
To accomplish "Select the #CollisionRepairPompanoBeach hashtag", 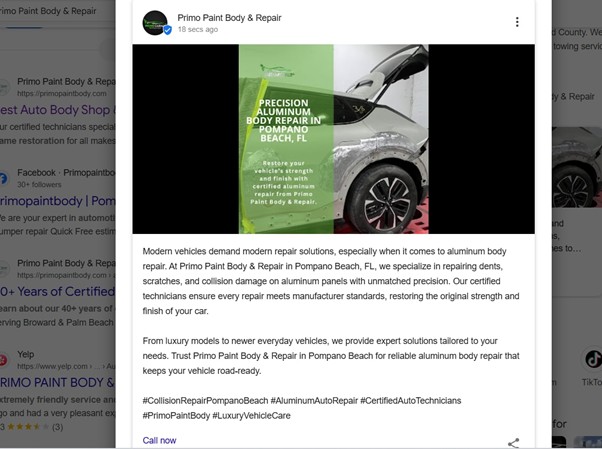I will [x=205, y=401].
